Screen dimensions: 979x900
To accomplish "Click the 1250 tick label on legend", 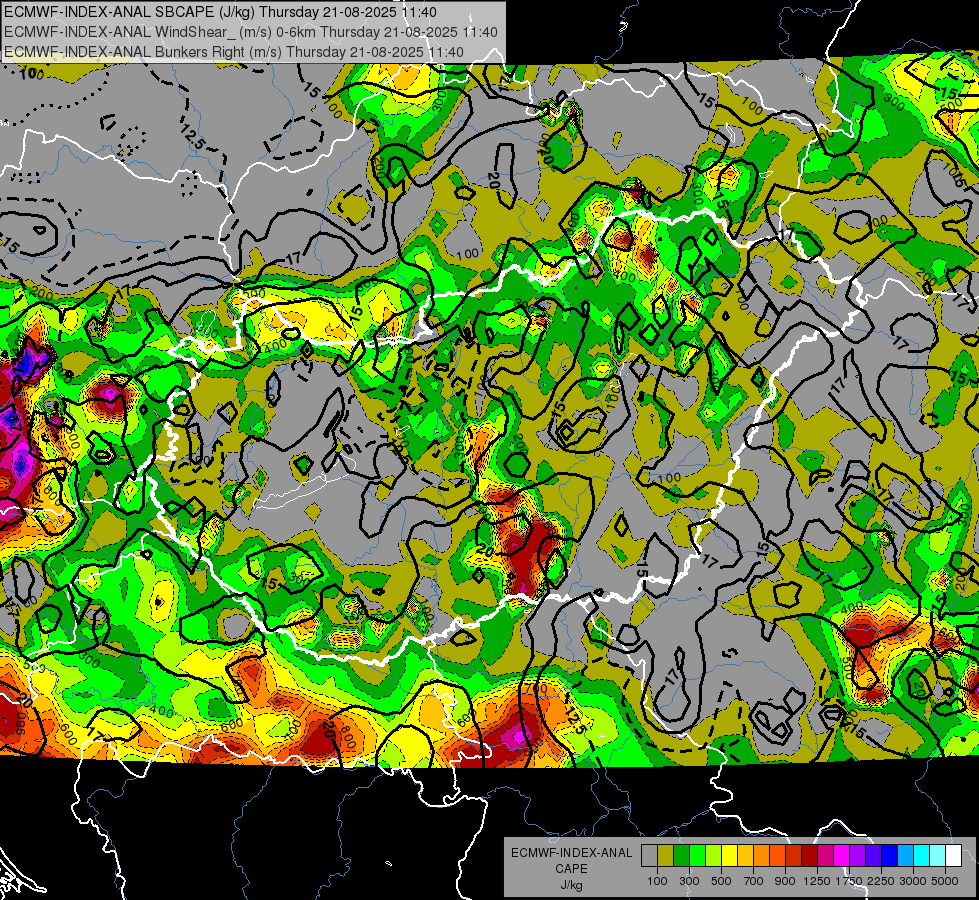I will (817, 881).
